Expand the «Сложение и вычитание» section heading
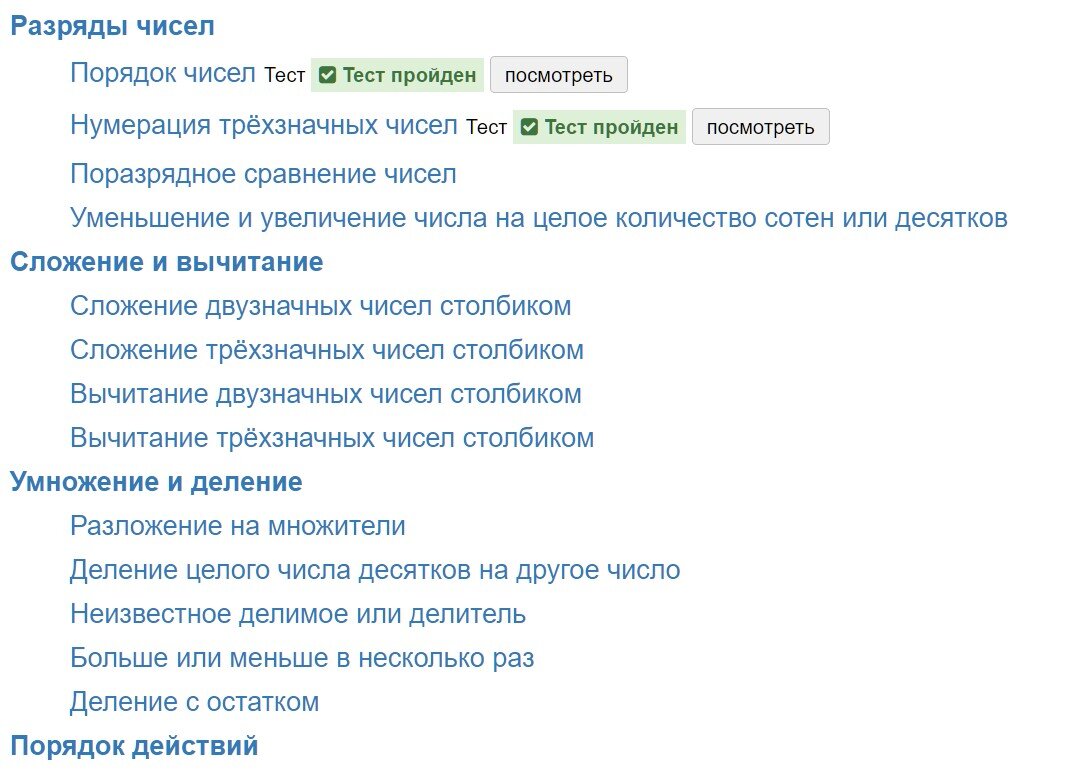Image resolution: width=1065 pixels, height=771 pixels. [166, 261]
